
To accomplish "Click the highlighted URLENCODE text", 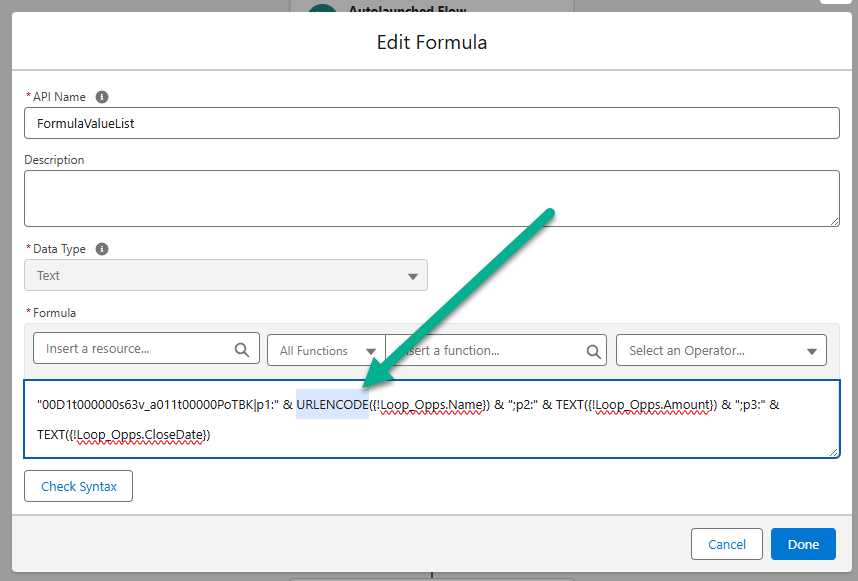I will [x=332, y=404].
